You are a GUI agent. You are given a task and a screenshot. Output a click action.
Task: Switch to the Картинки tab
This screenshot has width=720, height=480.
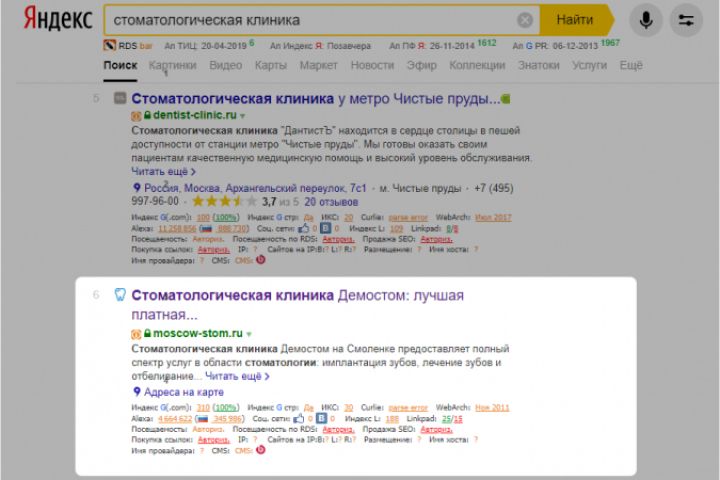173,65
